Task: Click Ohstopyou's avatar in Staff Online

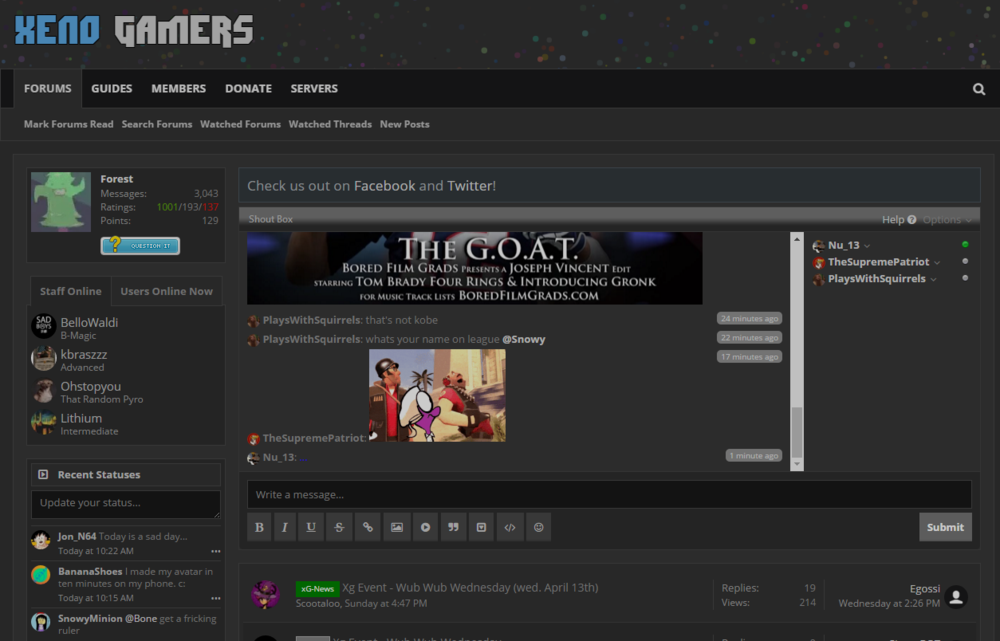Action: 43,390
